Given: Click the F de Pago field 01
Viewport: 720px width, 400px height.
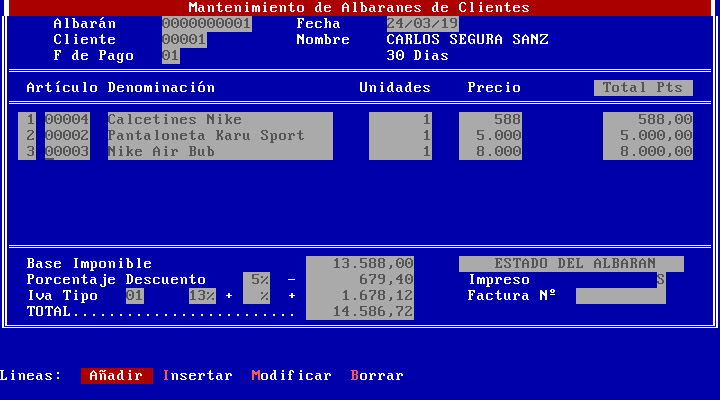Looking at the screenshot, I should 171,56.
